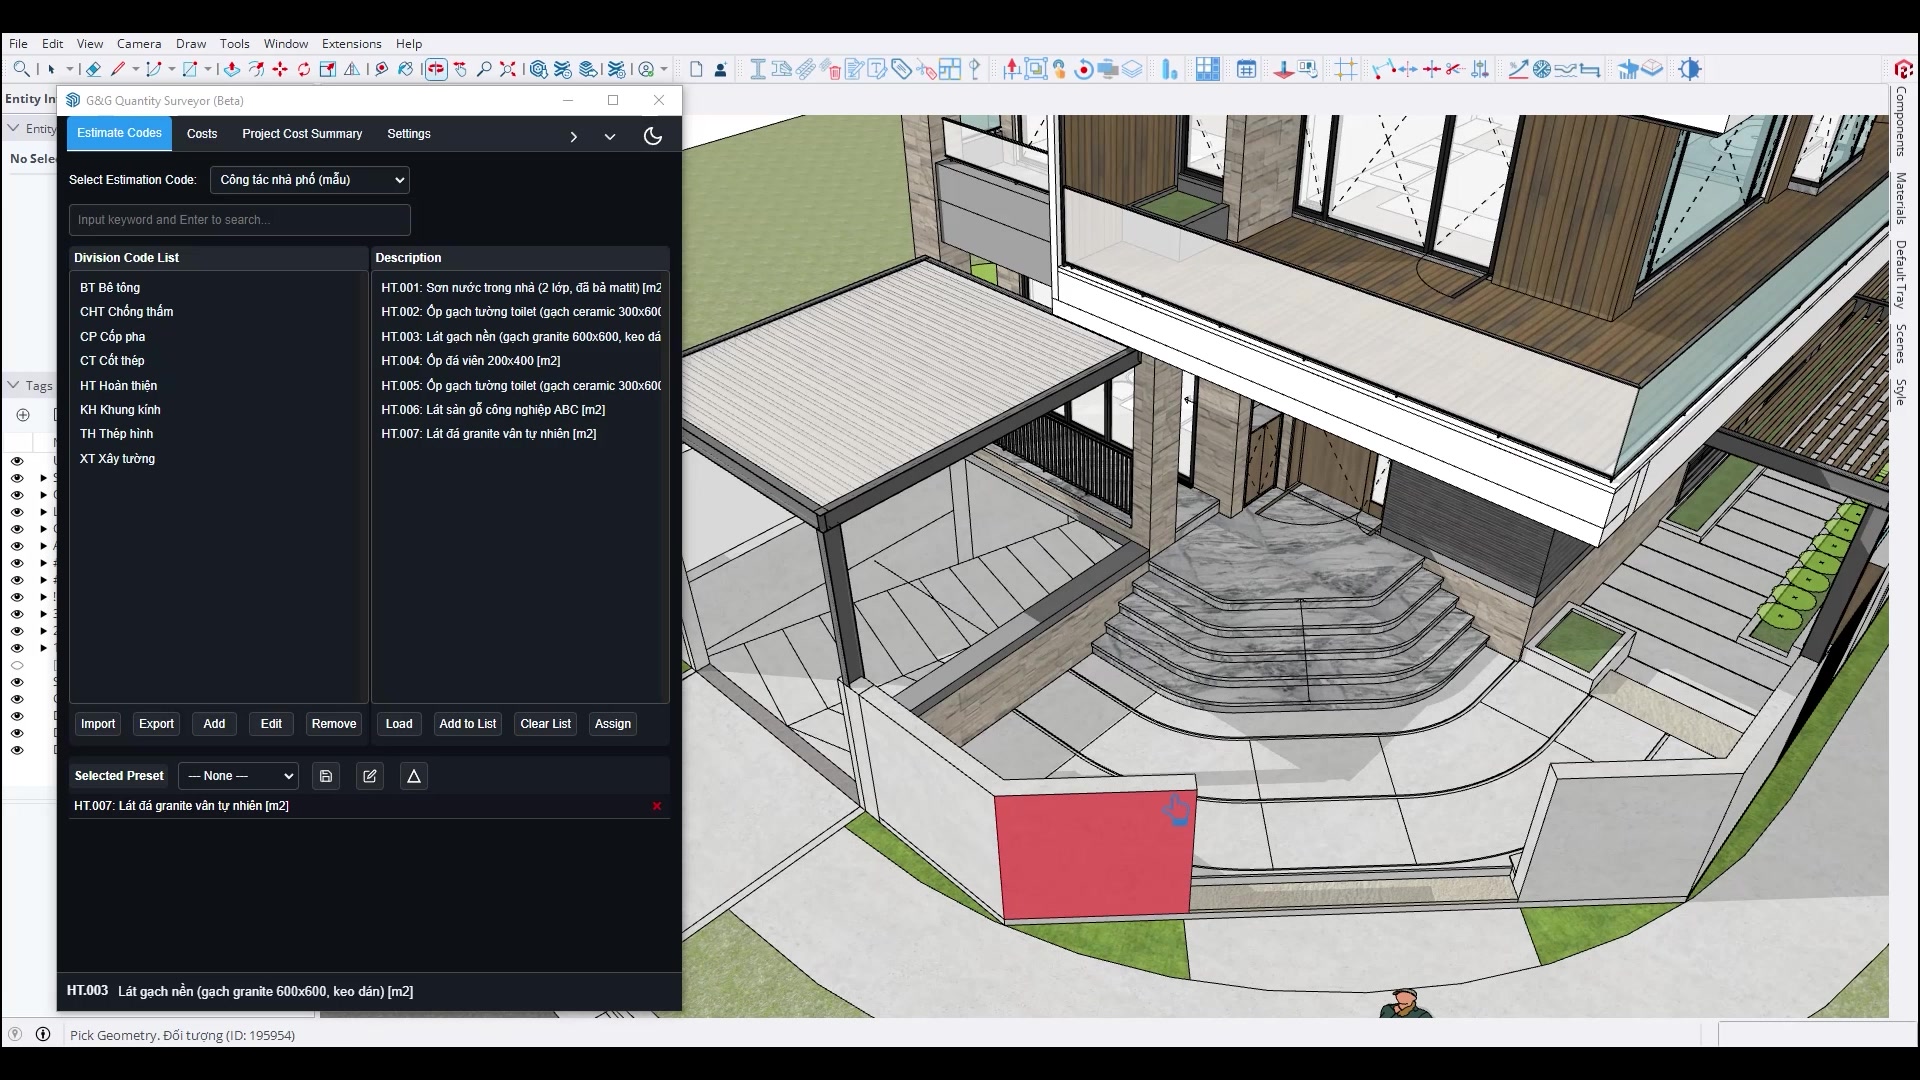
Task: Switch to the Costs tab
Action: pyautogui.click(x=202, y=134)
